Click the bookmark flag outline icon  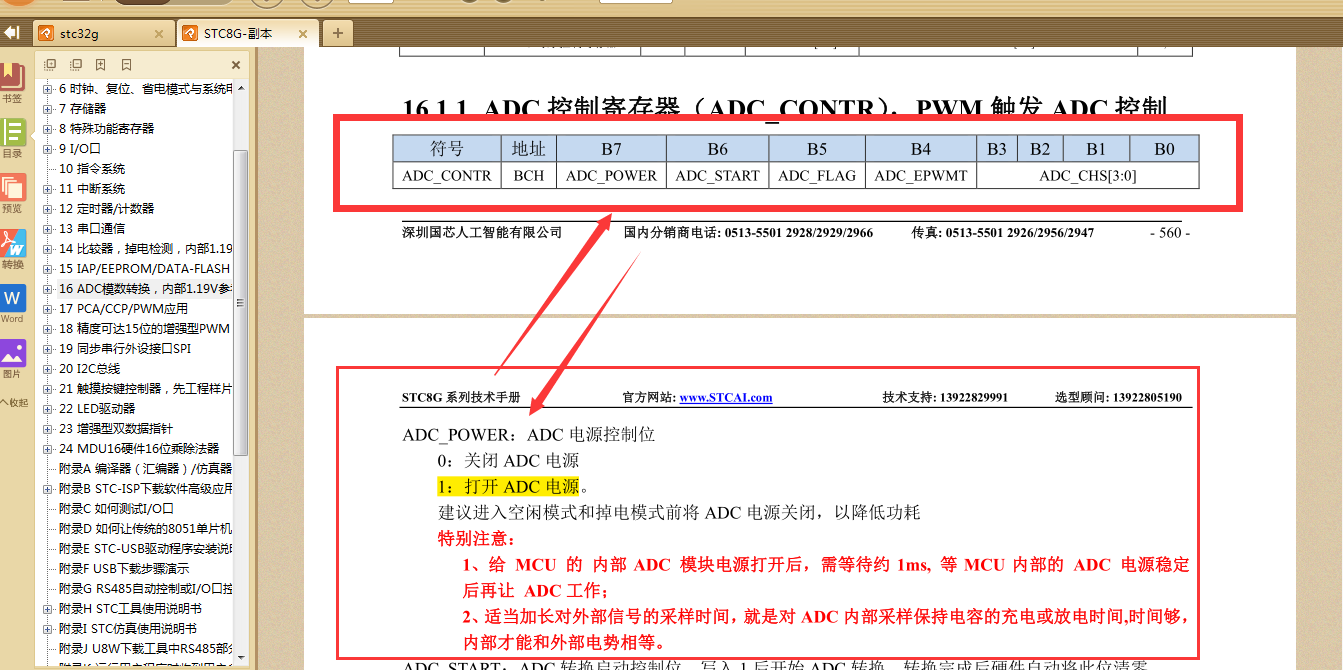point(126,65)
